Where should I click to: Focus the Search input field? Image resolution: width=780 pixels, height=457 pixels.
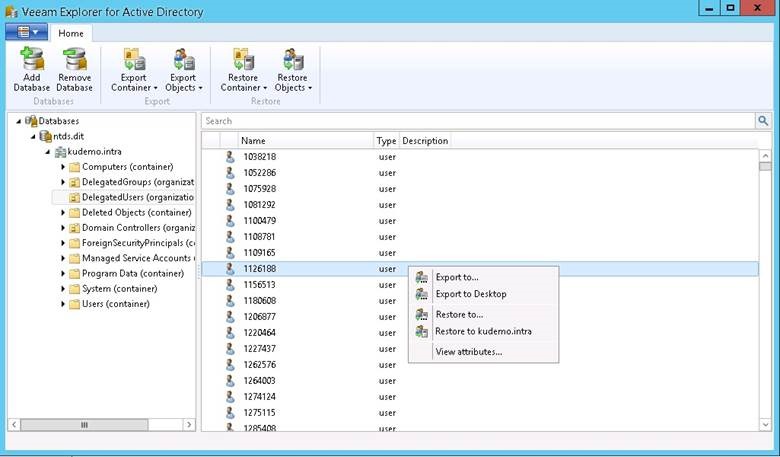click(478, 121)
